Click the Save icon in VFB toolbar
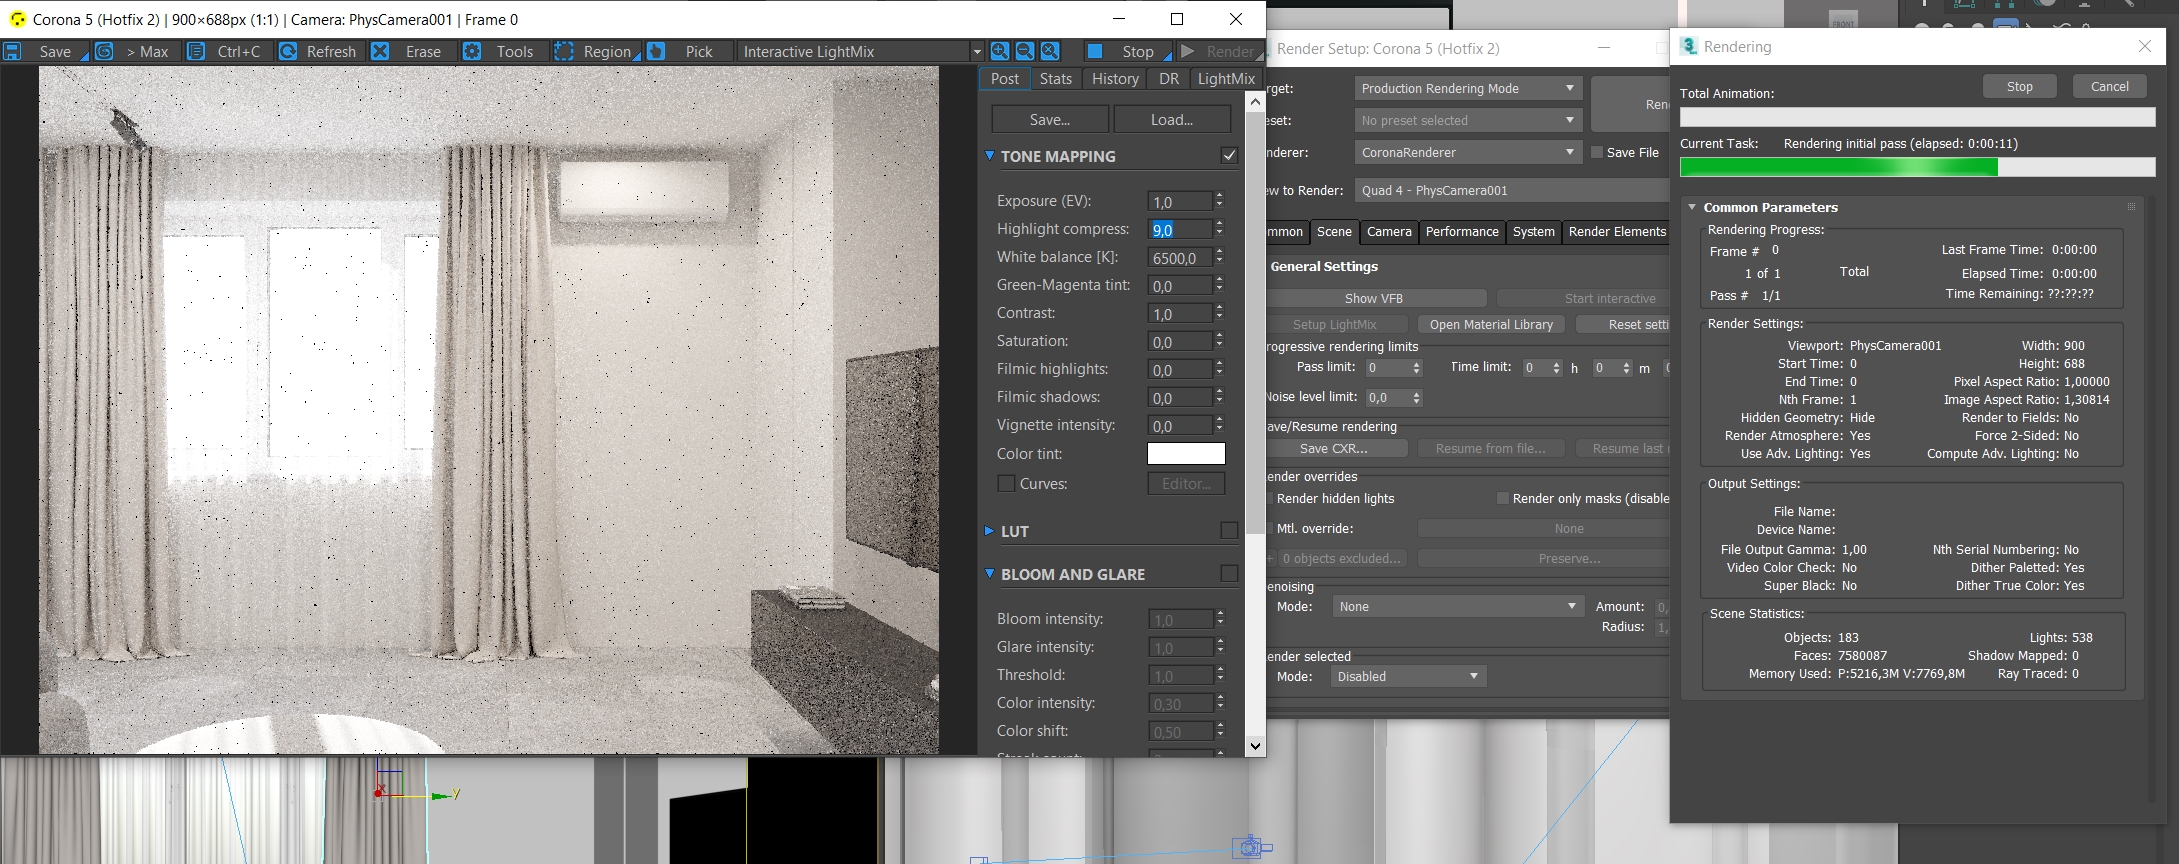 click(x=13, y=52)
